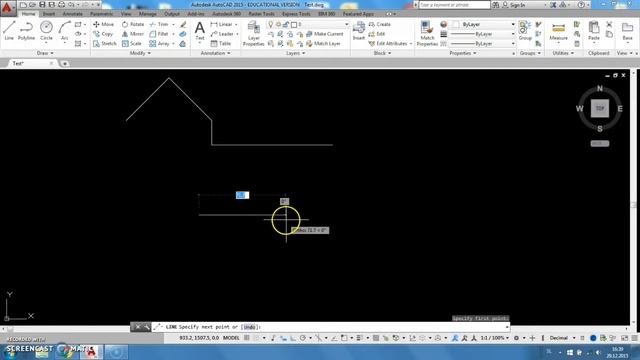Add a new drawing tab with plus button
The height and width of the screenshot is (360, 640).
point(64,63)
